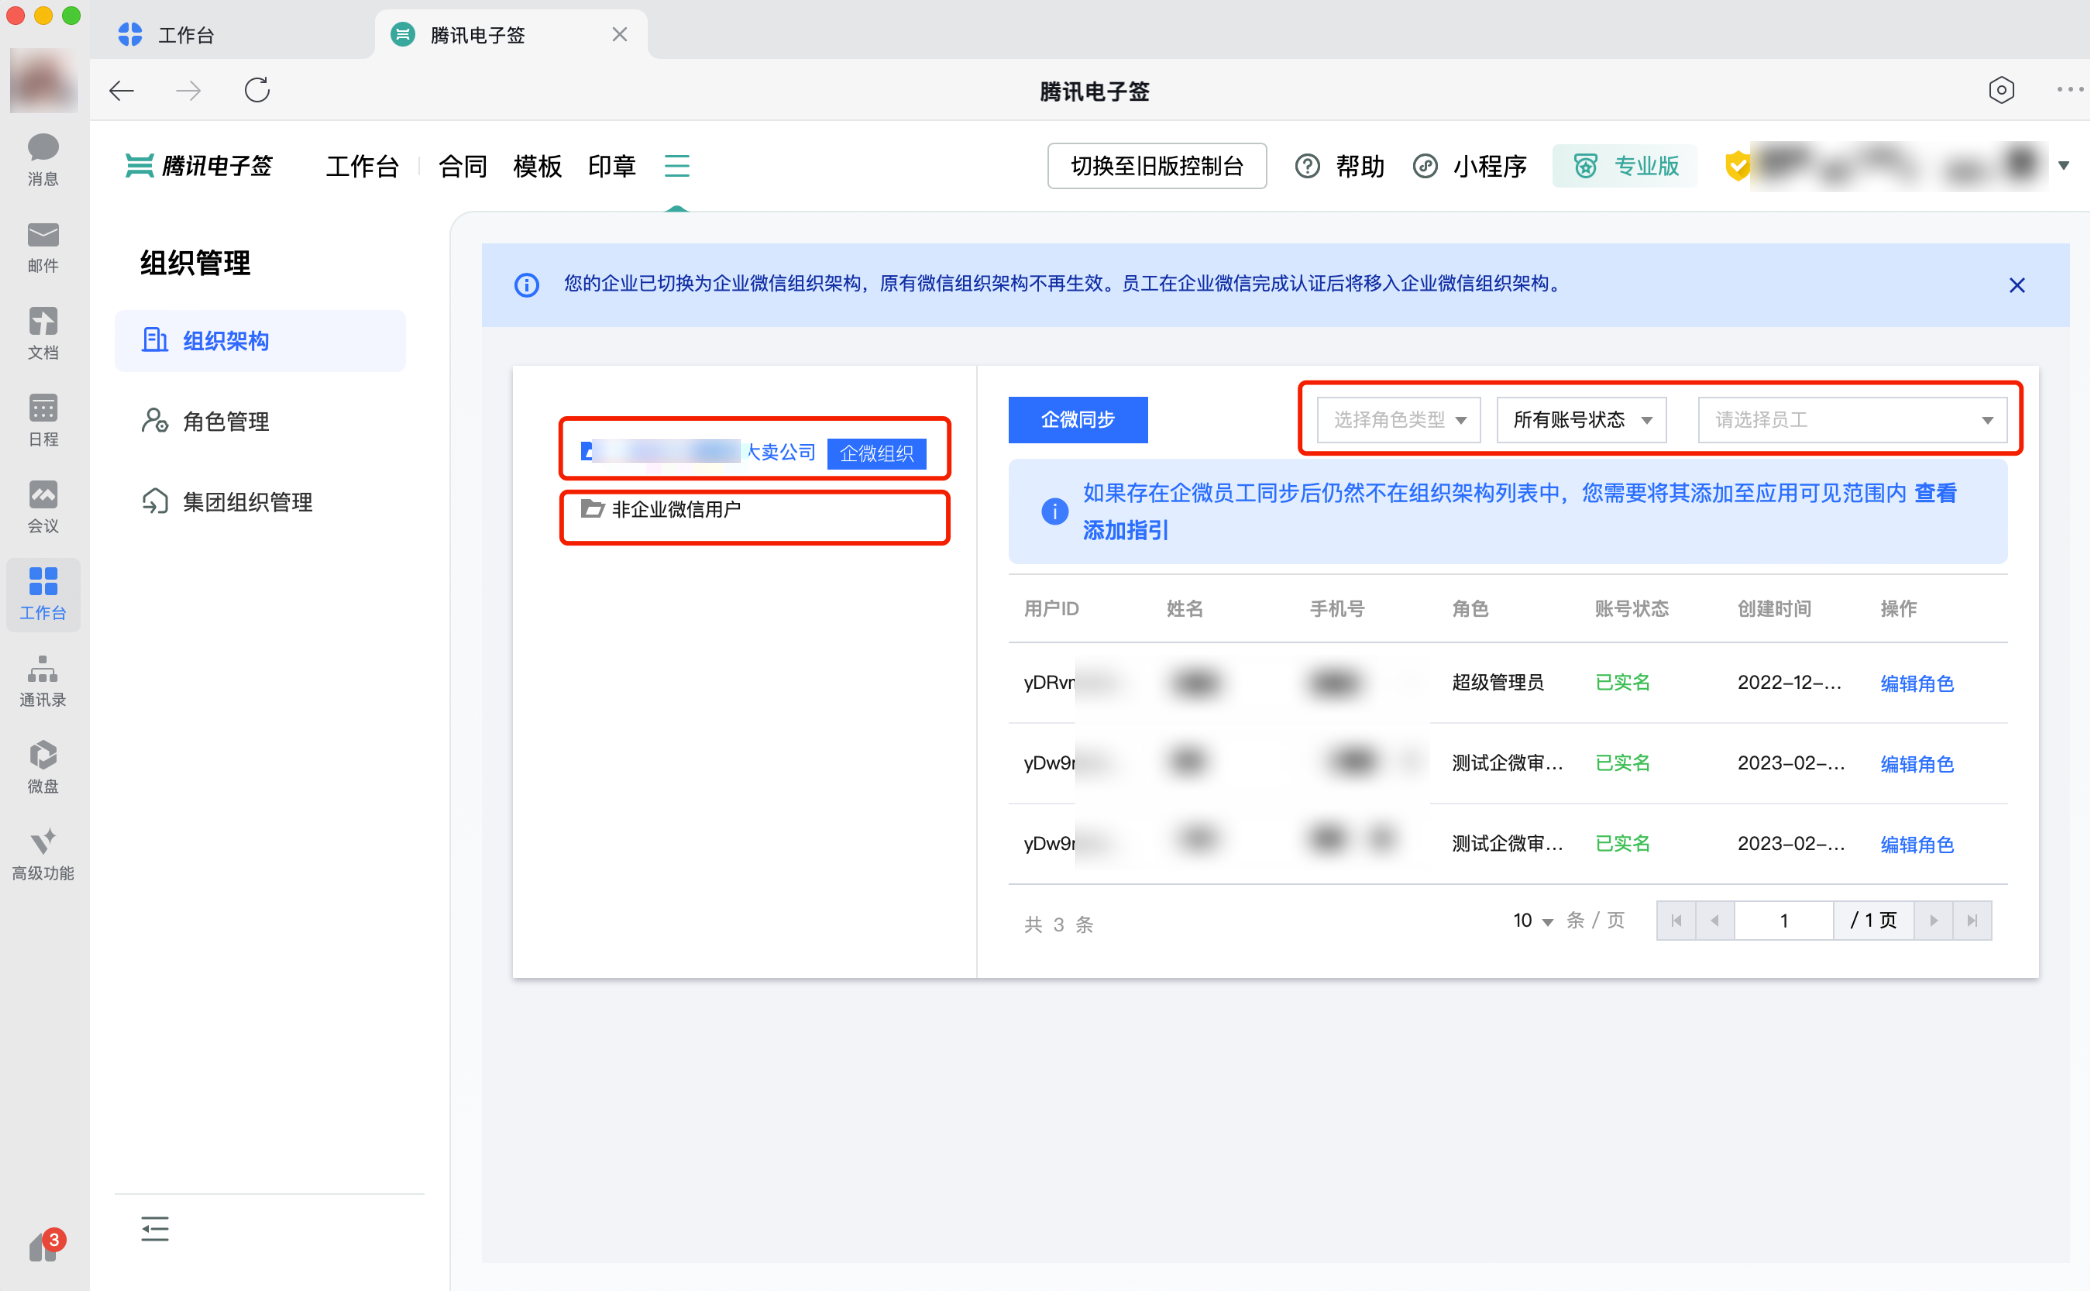Open the 邮件 mail sidebar icon
The width and height of the screenshot is (2090, 1291).
coord(43,247)
